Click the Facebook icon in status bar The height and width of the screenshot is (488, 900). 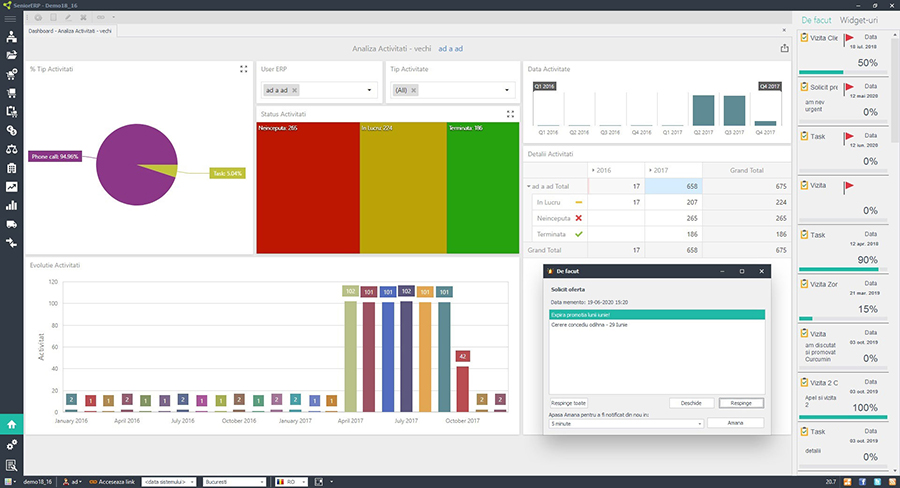pyautogui.click(x=862, y=482)
